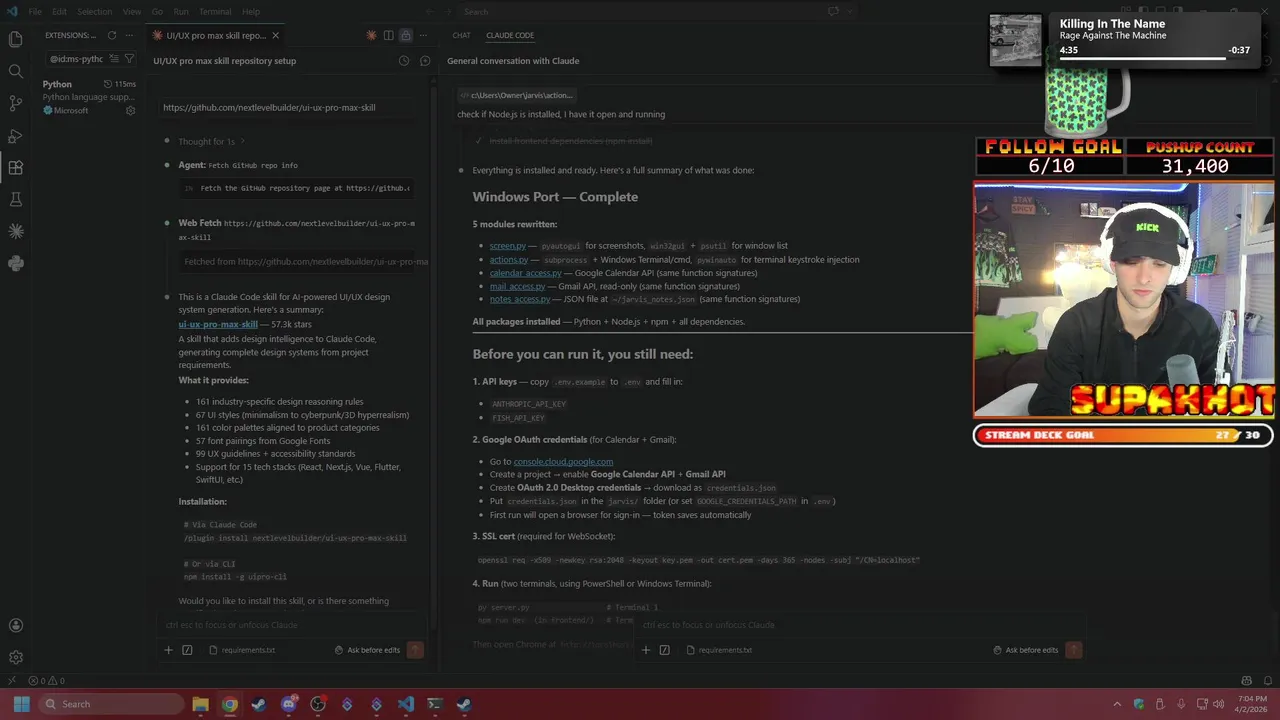Open the actions.py file link
Image resolution: width=1280 pixels, height=720 pixels.
[x=509, y=260]
